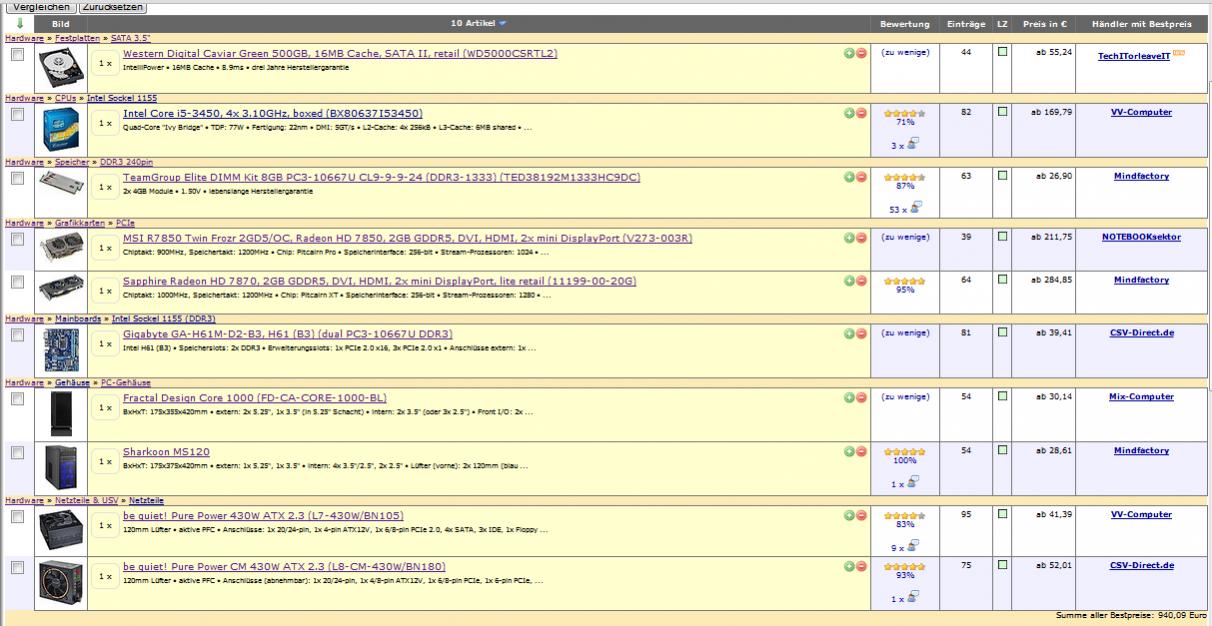Image resolution: width=1212 pixels, height=626 pixels.
Task: Click green plus icon for MSI R7850 Twin Frozr
Action: pos(849,238)
